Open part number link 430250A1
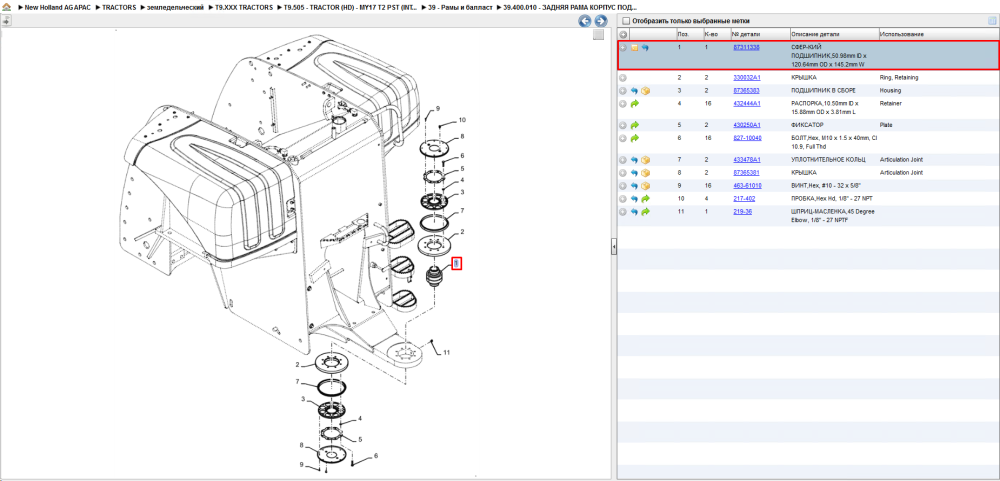This screenshot has height=481, width=1000. (746, 125)
